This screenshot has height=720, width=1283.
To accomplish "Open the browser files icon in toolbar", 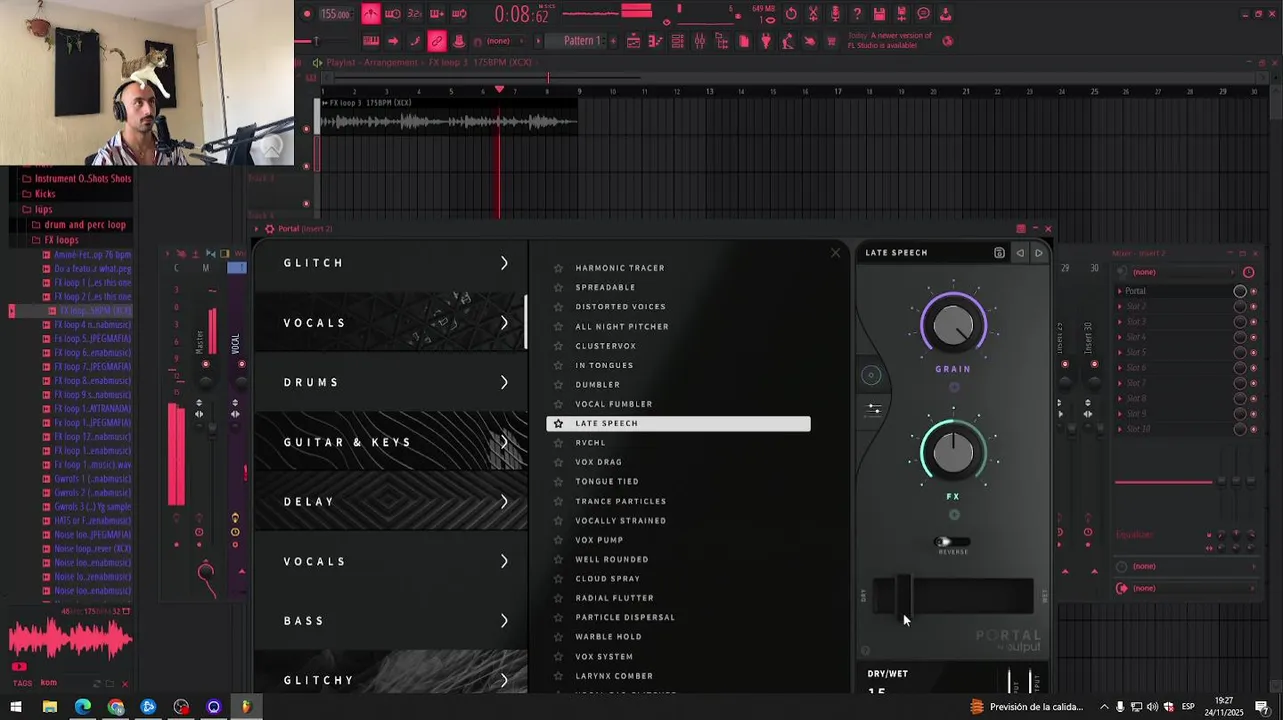I will 722,41.
